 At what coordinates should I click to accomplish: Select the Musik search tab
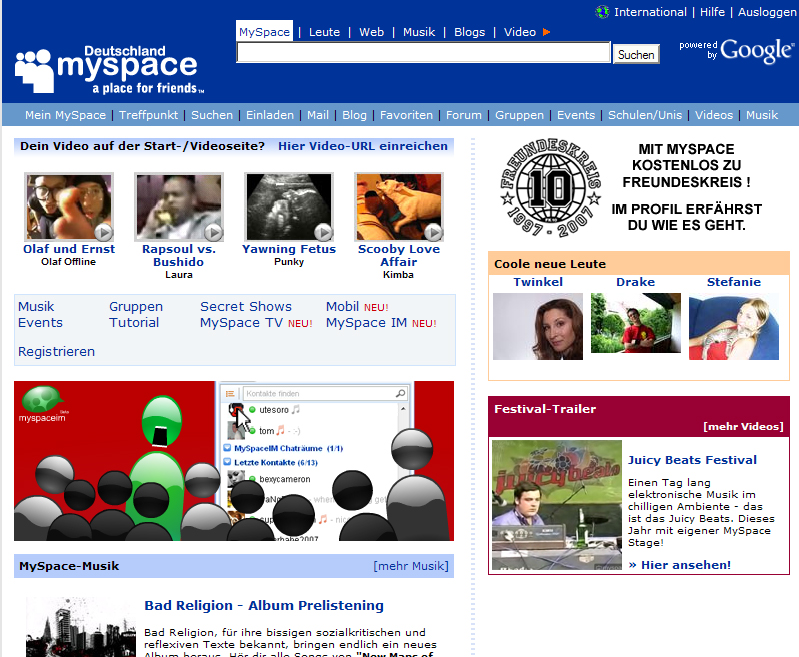(419, 32)
